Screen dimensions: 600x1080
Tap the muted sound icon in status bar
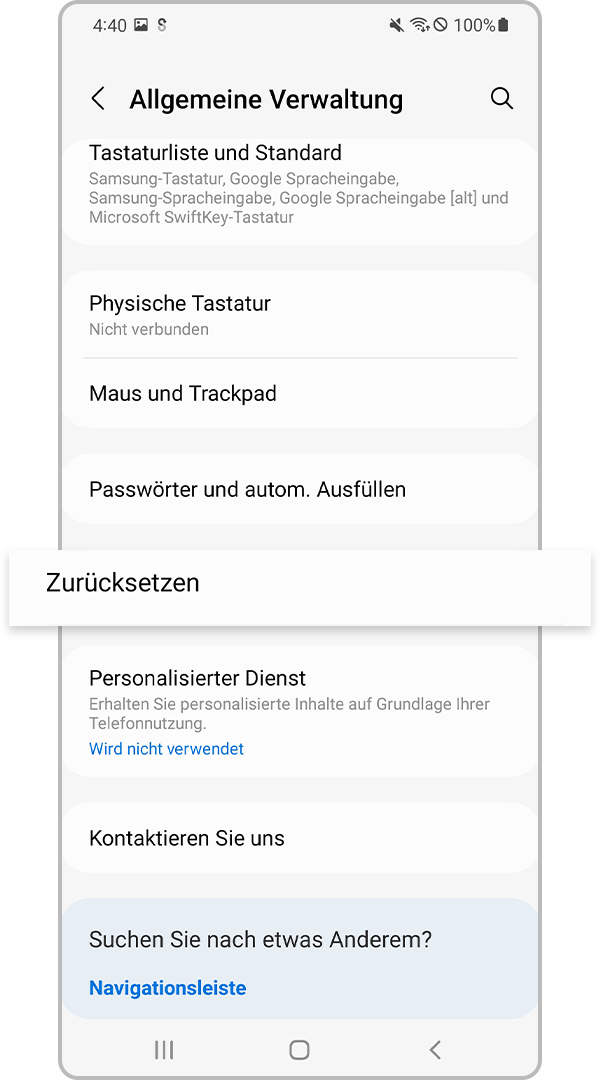tap(396, 25)
